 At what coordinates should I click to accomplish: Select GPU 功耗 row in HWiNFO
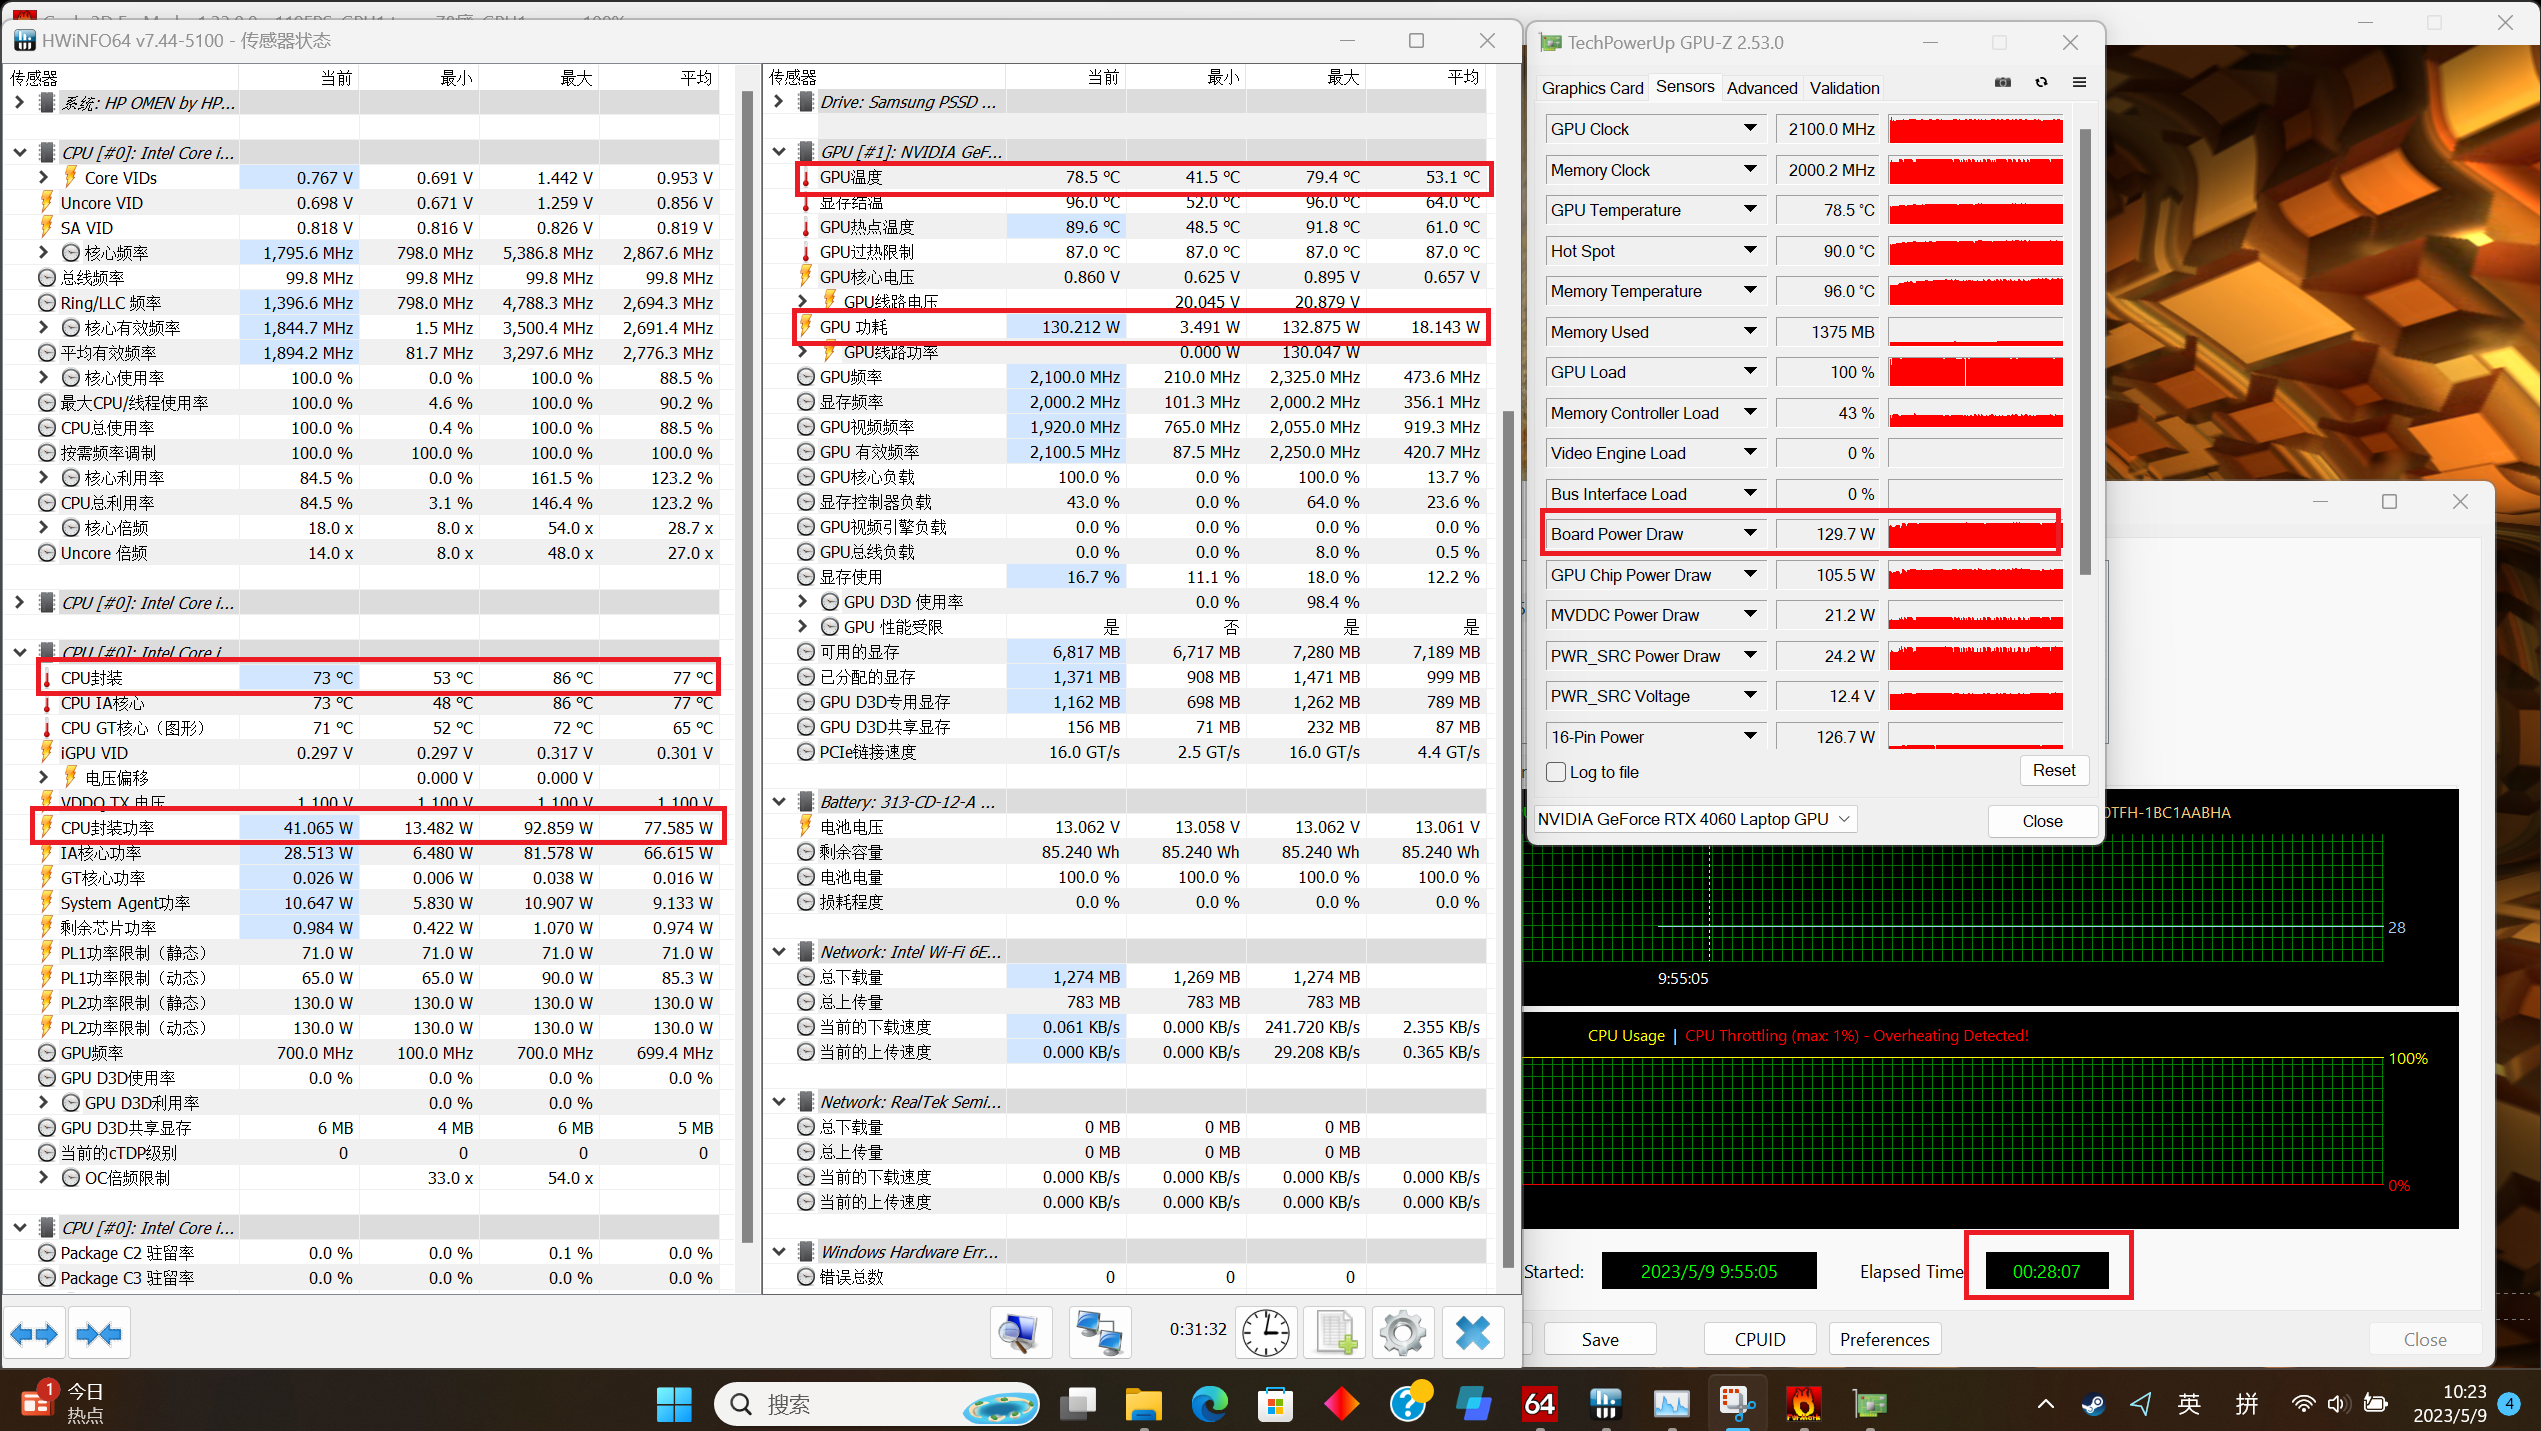pos(1141,327)
